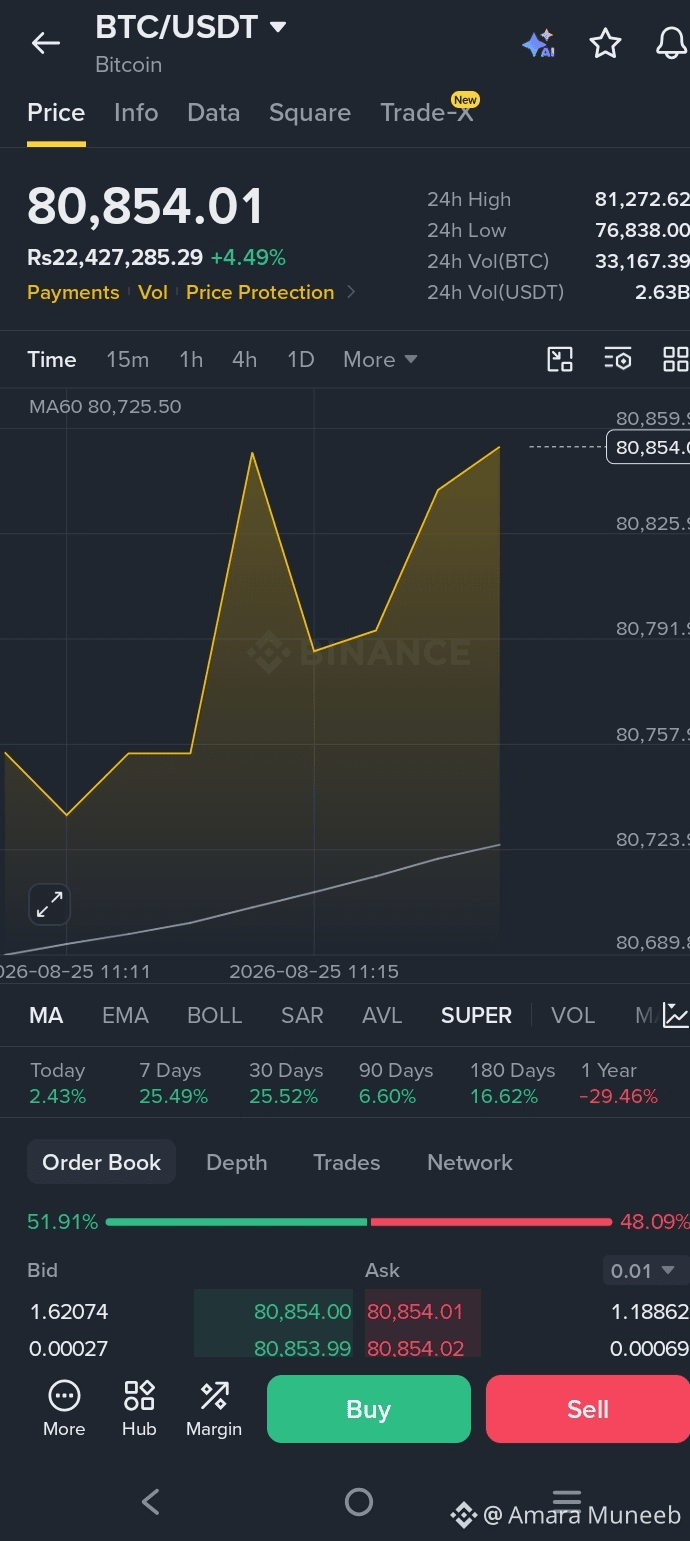Open the Price Protection link
The height and width of the screenshot is (1541, 690).
[x=260, y=292]
